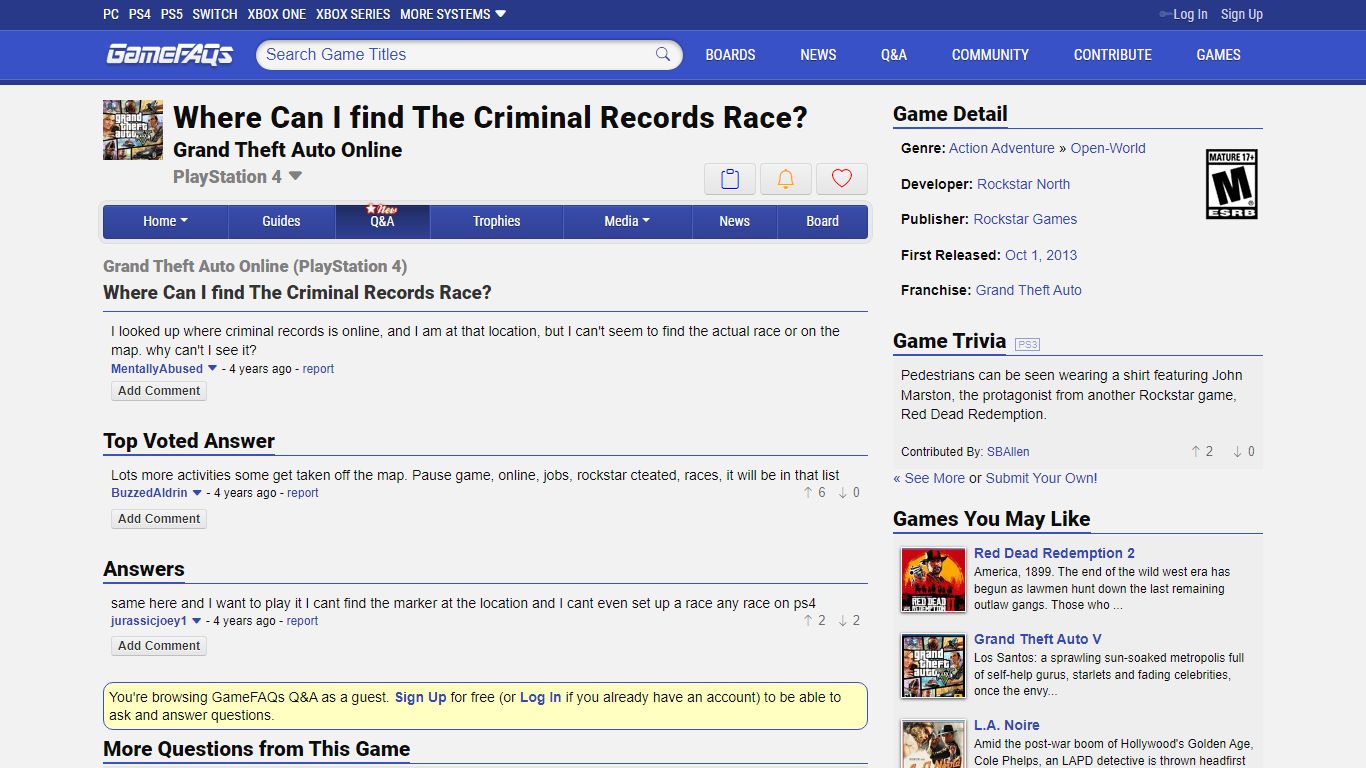The image size is (1366, 768).
Task: Click Sign Up in the guest notice
Action: coord(420,697)
